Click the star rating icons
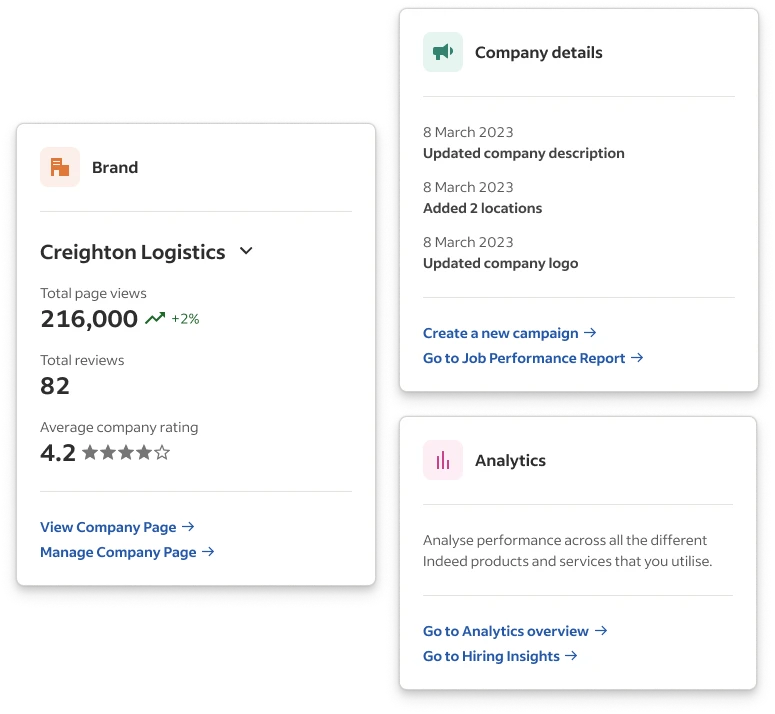775x714 pixels. [x=126, y=453]
